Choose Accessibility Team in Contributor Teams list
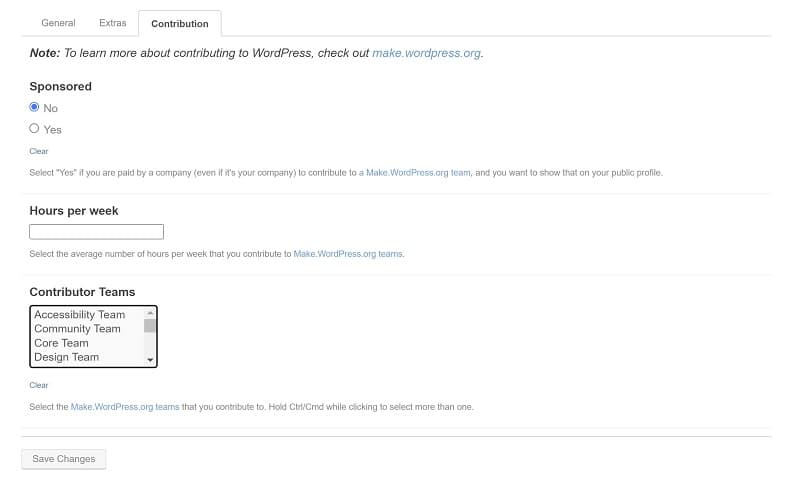The height and width of the screenshot is (479, 800). coord(80,315)
